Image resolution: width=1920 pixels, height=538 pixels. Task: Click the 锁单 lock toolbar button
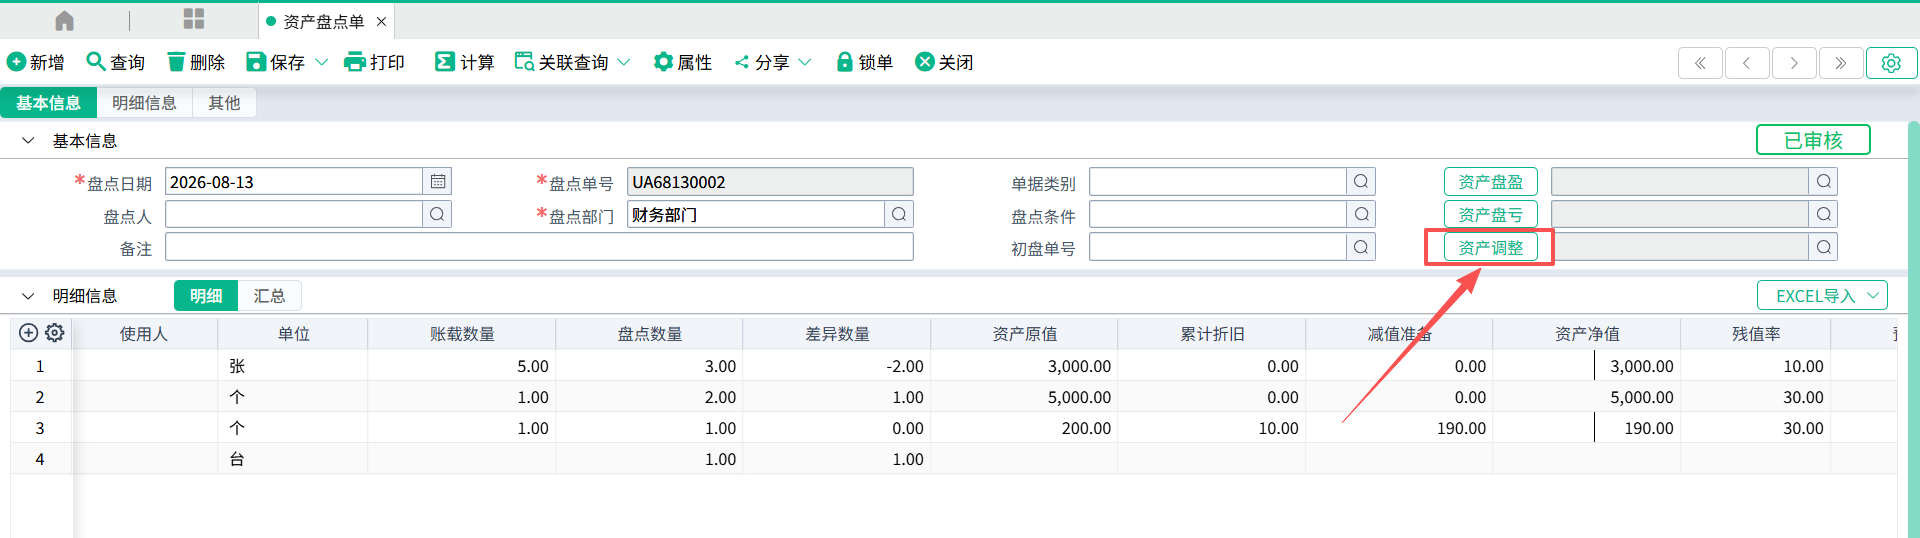click(864, 62)
